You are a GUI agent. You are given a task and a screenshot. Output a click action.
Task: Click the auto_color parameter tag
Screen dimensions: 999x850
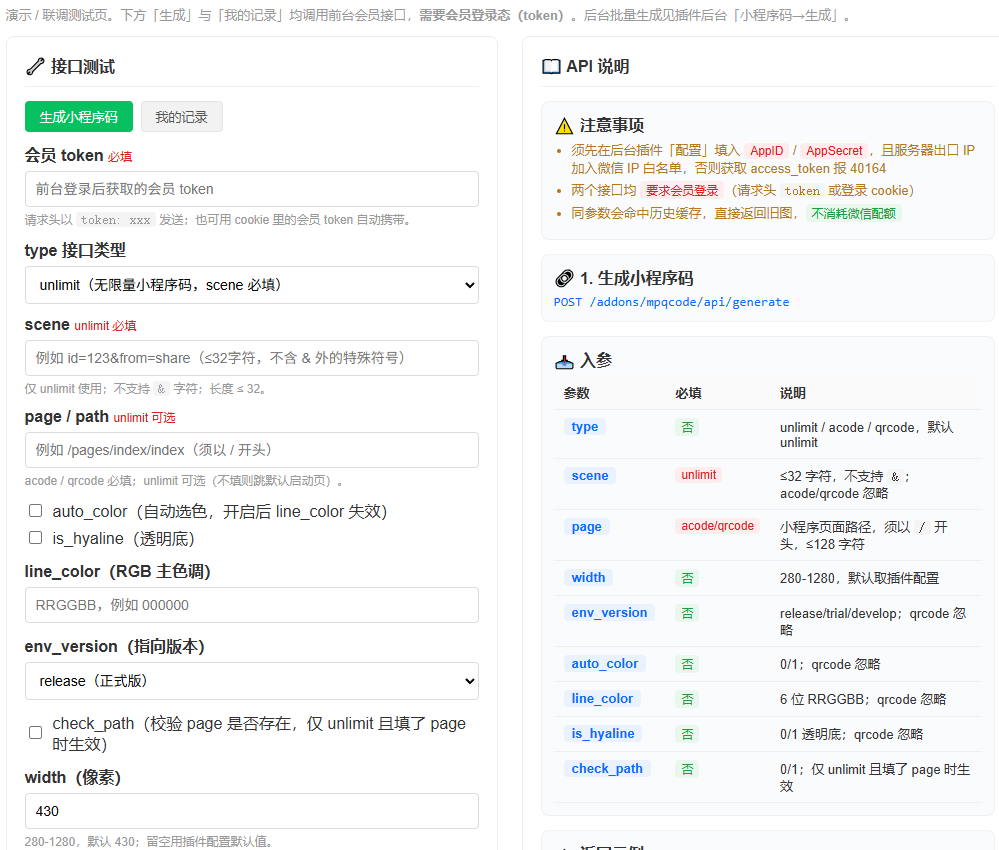coord(605,663)
